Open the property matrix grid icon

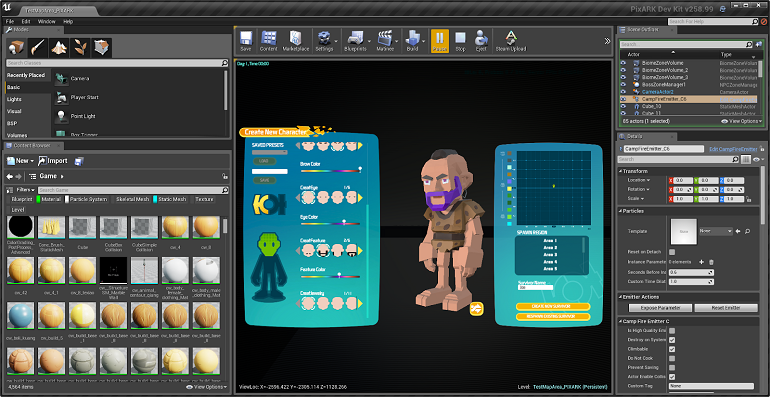(746, 159)
